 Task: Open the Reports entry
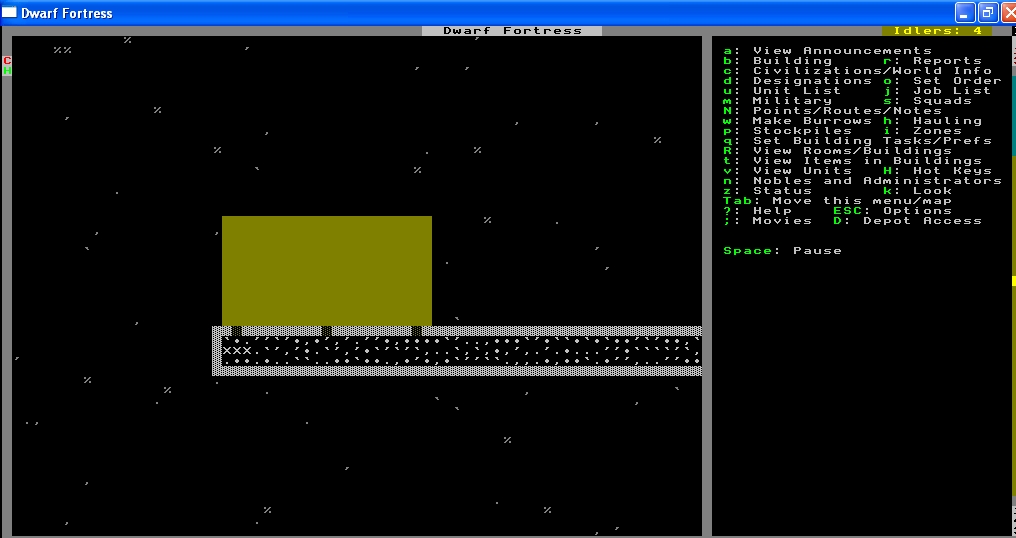click(x=932, y=61)
